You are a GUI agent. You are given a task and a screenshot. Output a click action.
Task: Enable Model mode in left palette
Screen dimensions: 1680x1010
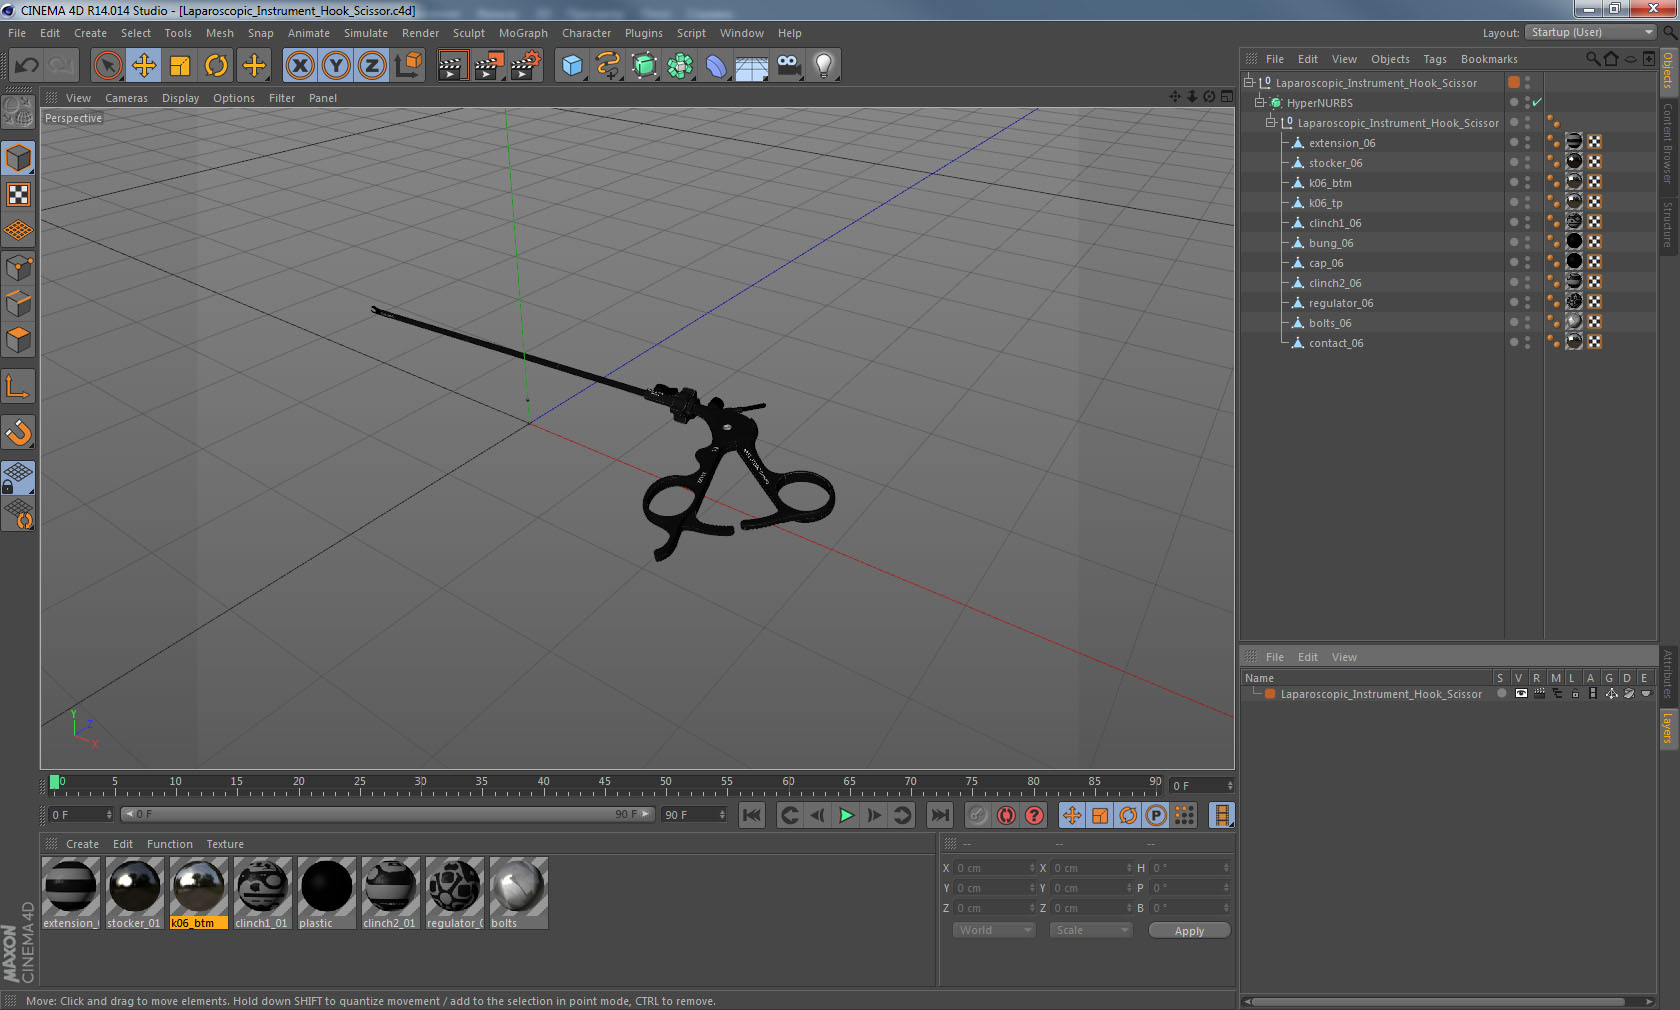pos(18,158)
